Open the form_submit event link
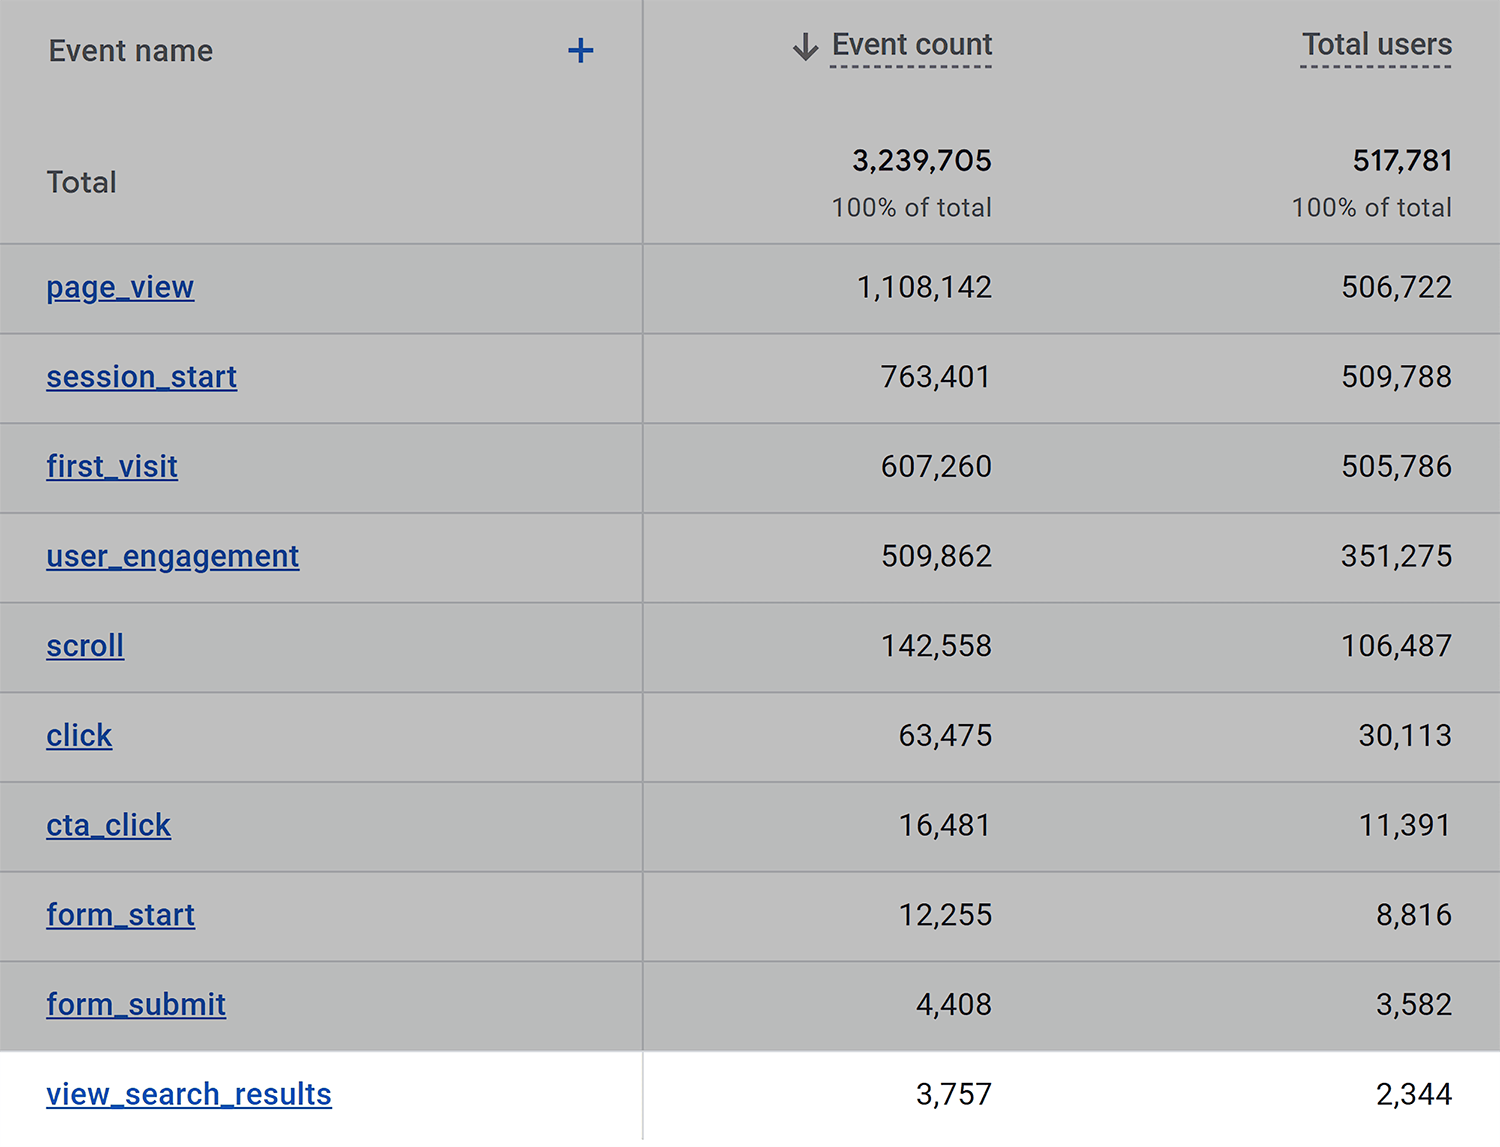This screenshot has width=1500, height=1147. pos(136,1005)
